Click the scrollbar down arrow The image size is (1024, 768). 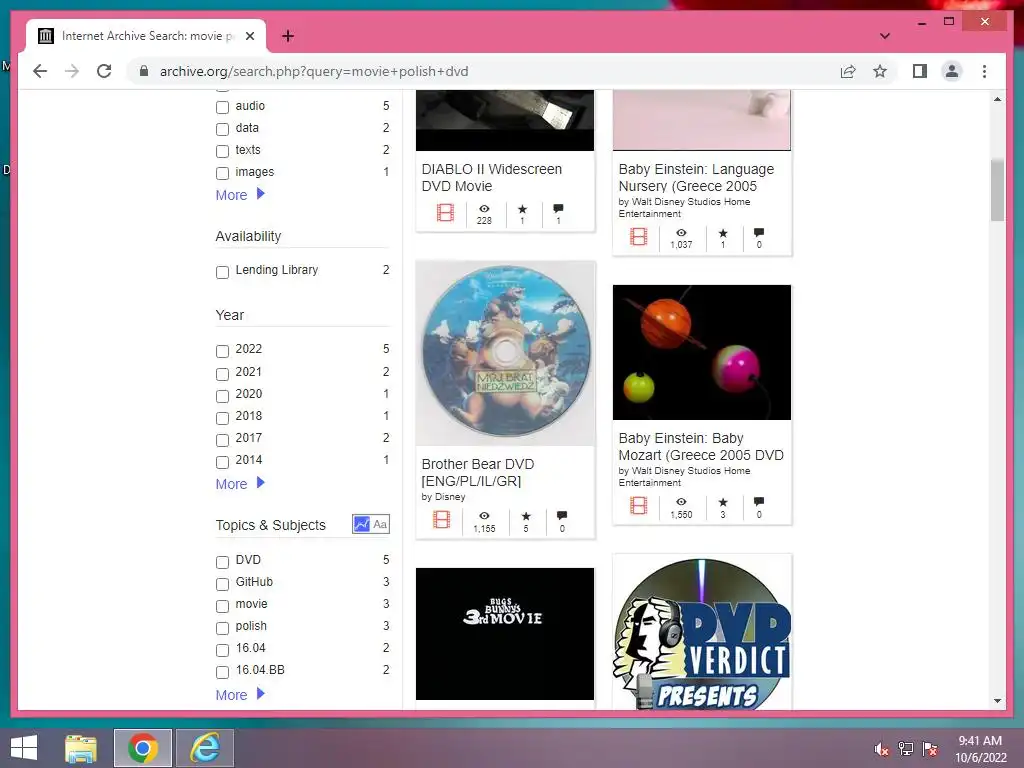pos(997,701)
